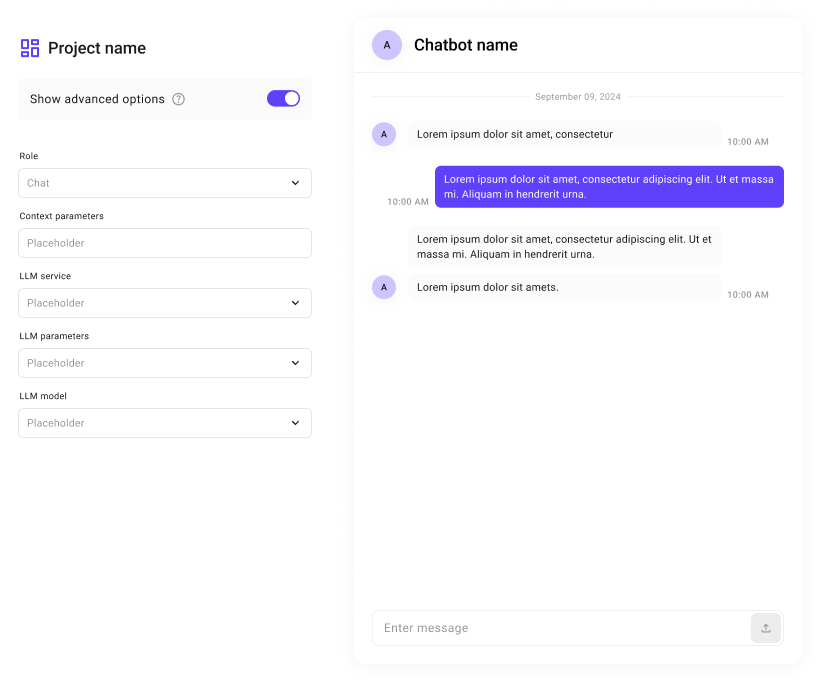Click the avatar next to 'Lorem ipsum dolor sit amets'
This screenshot has width=822, height=686.
click(x=384, y=287)
